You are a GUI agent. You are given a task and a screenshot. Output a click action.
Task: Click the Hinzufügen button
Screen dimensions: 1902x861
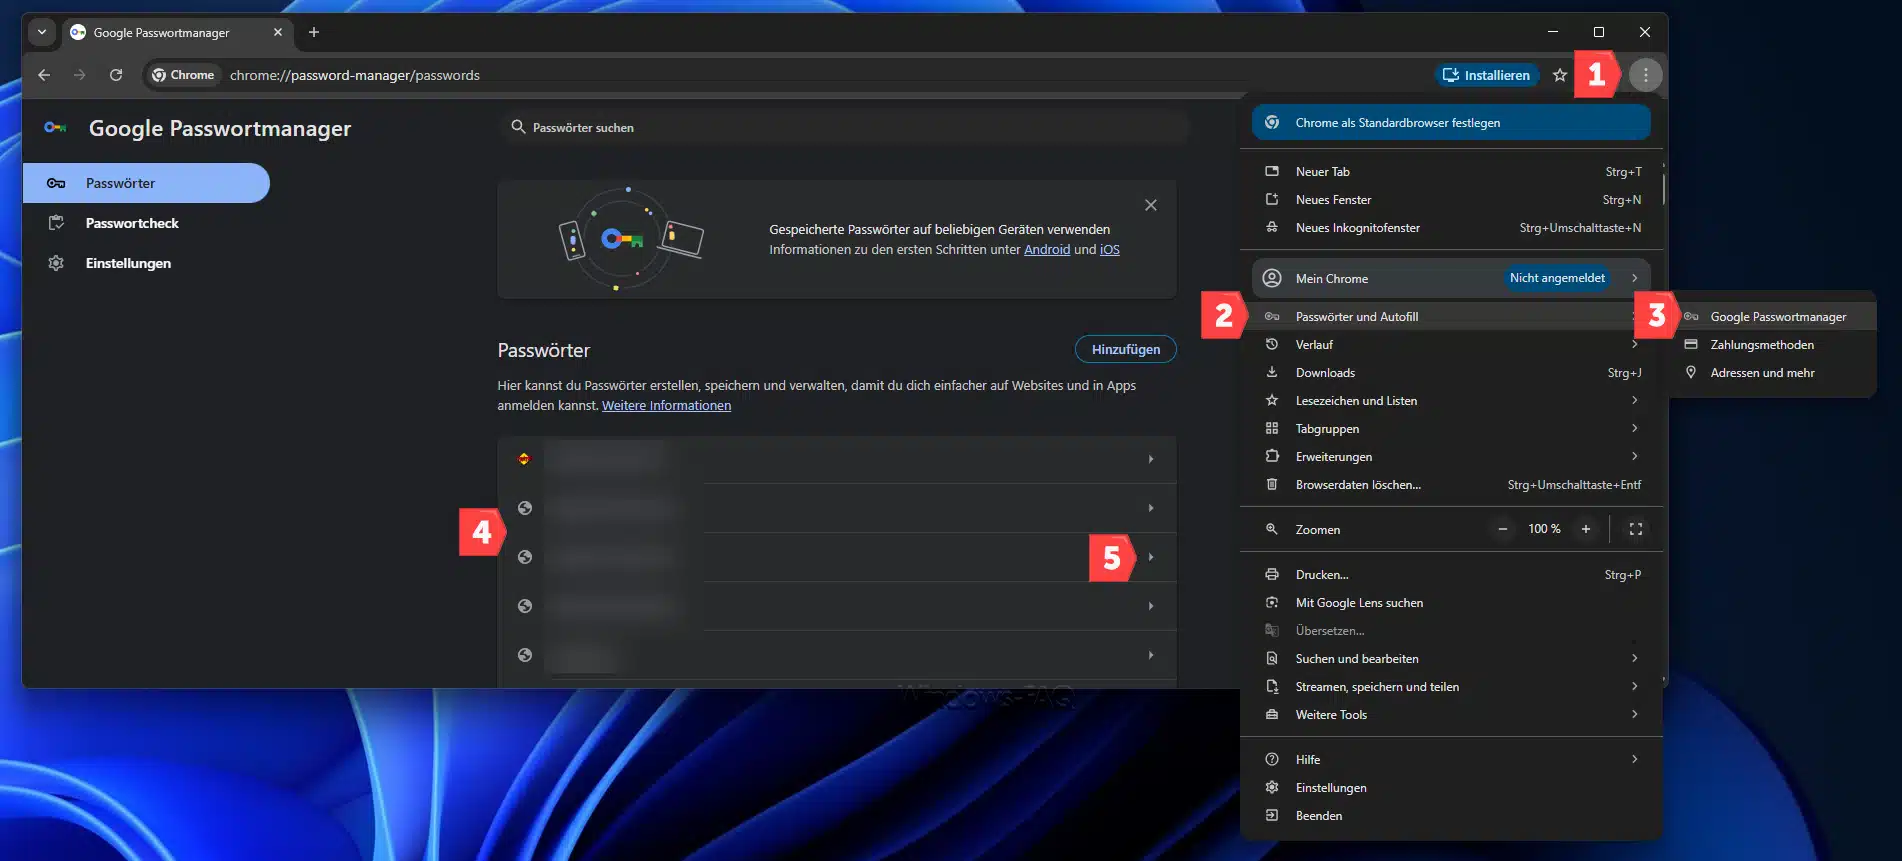(x=1125, y=349)
